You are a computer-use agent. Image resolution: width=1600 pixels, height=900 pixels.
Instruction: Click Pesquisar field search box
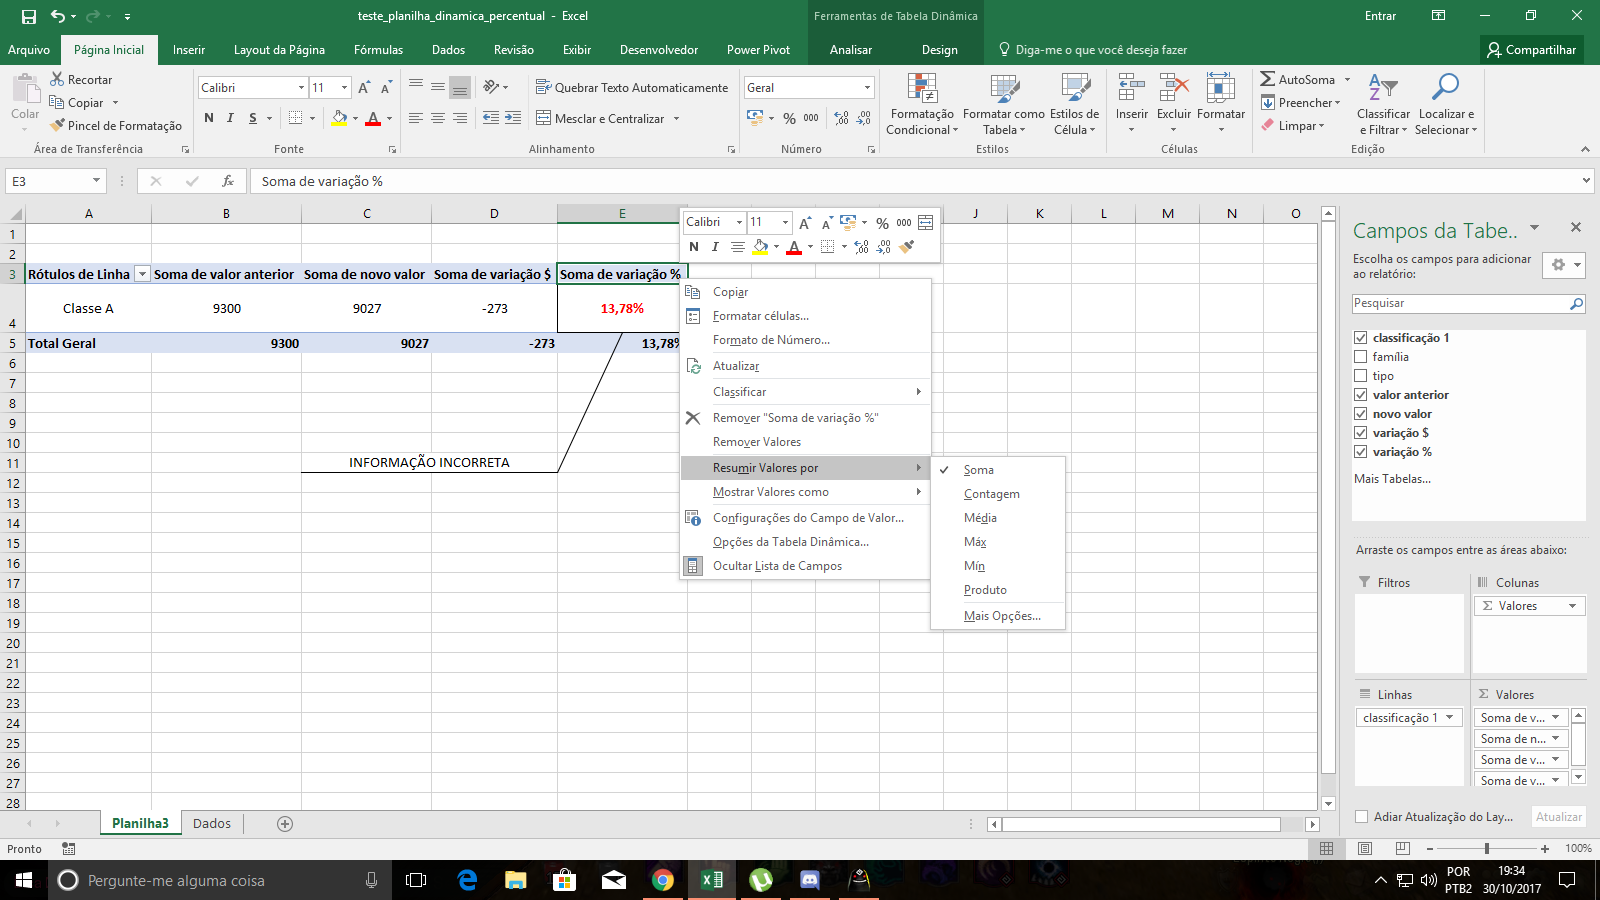pyautogui.click(x=1468, y=304)
